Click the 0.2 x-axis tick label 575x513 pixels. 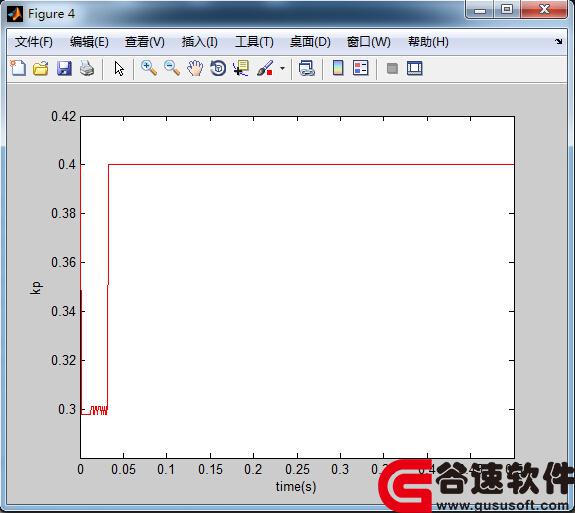[x=253, y=469]
